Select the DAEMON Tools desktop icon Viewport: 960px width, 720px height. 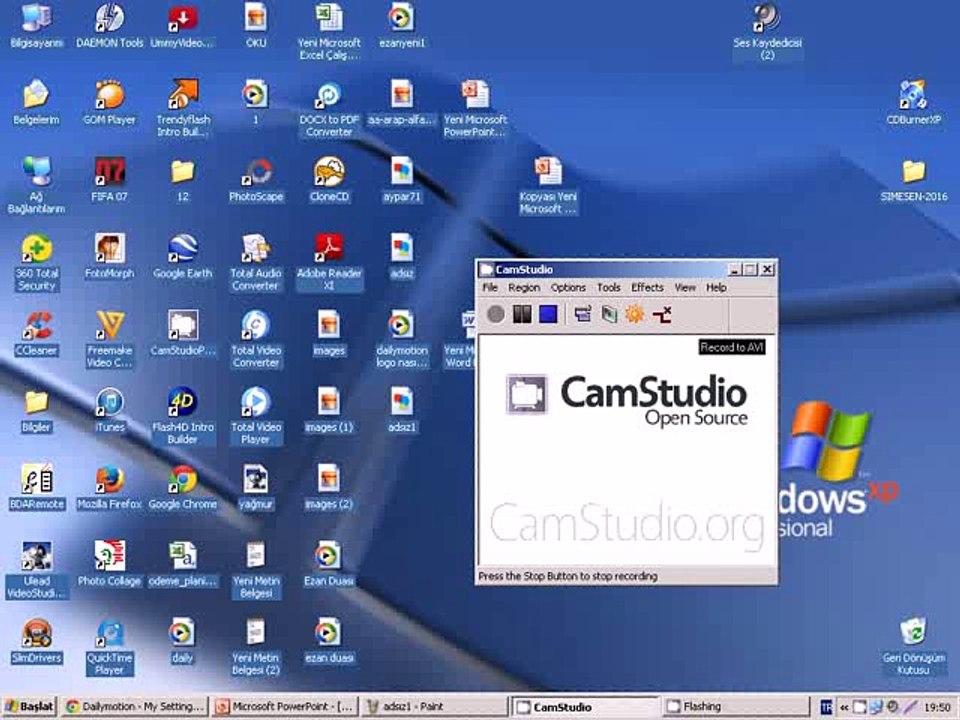[110, 26]
